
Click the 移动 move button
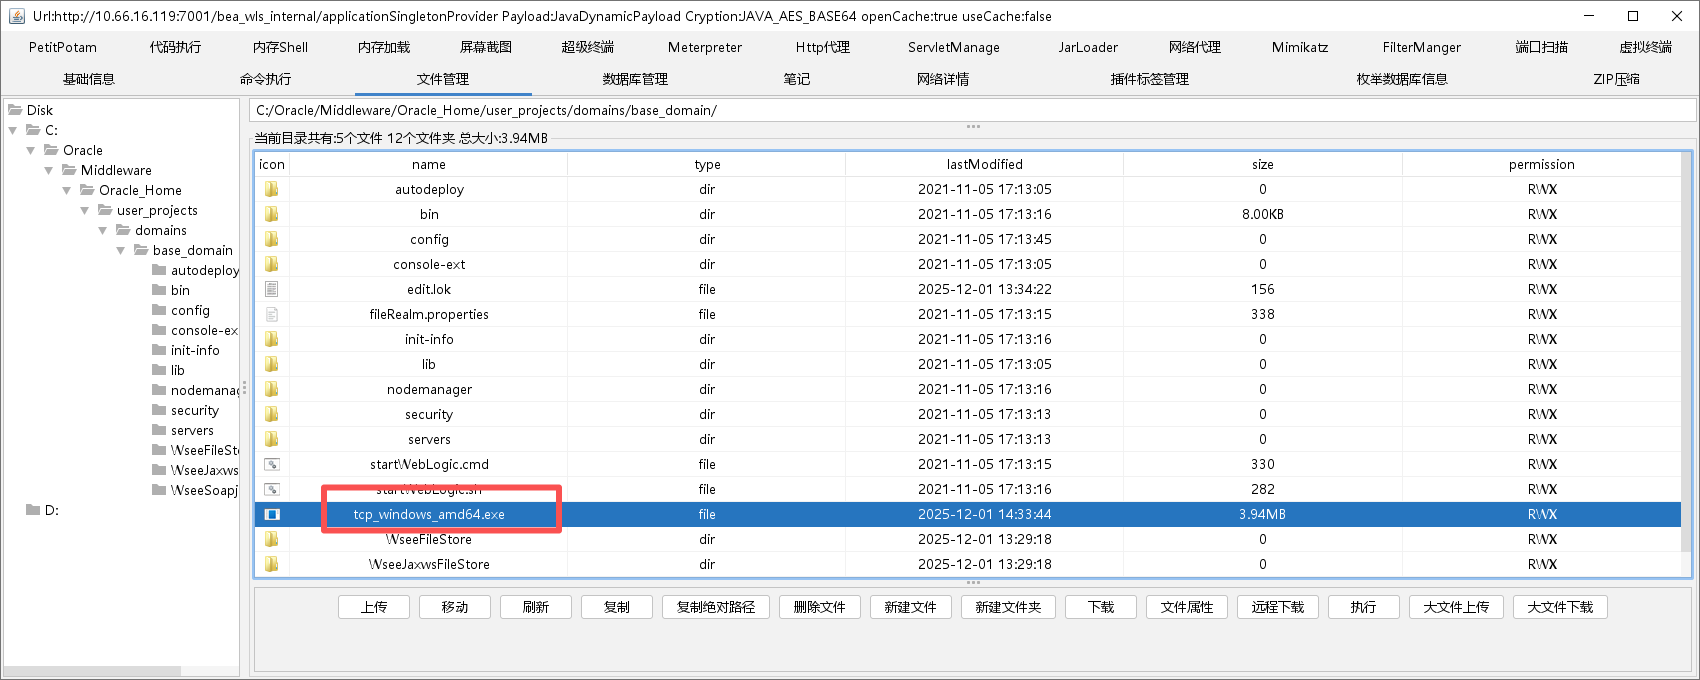tap(455, 607)
